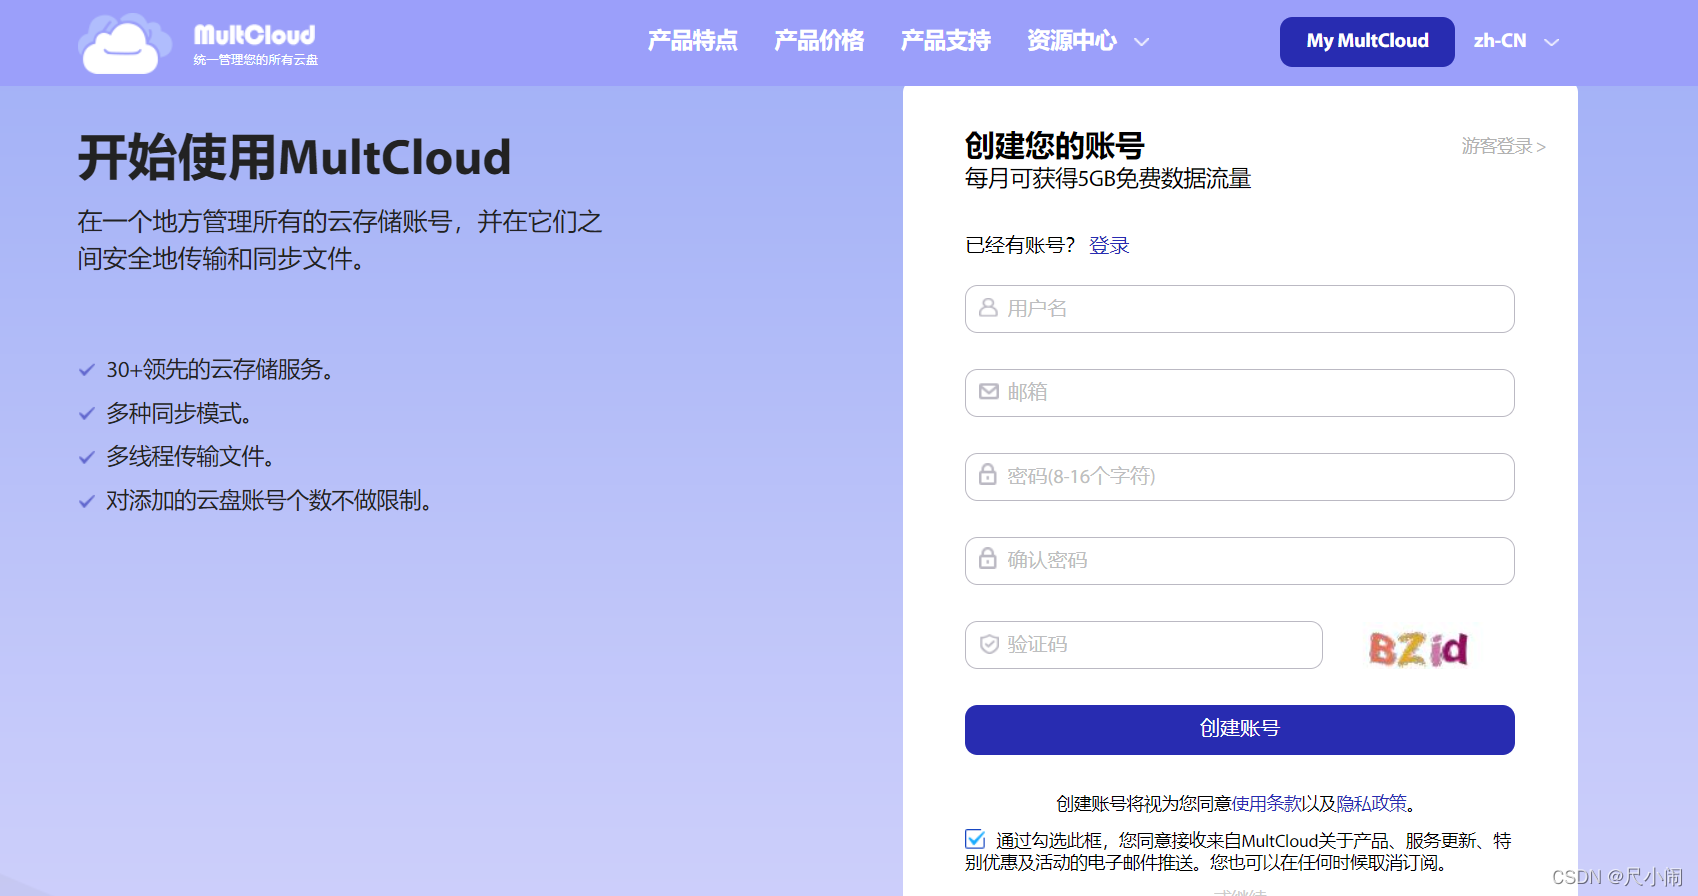
Task: Open the 使用条款 terms link
Action: tap(1266, 804)
